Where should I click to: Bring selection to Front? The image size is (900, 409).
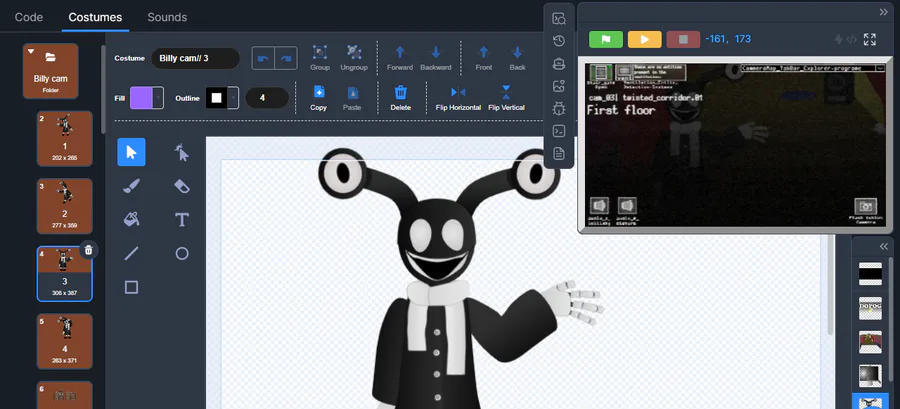click(484, 58)
